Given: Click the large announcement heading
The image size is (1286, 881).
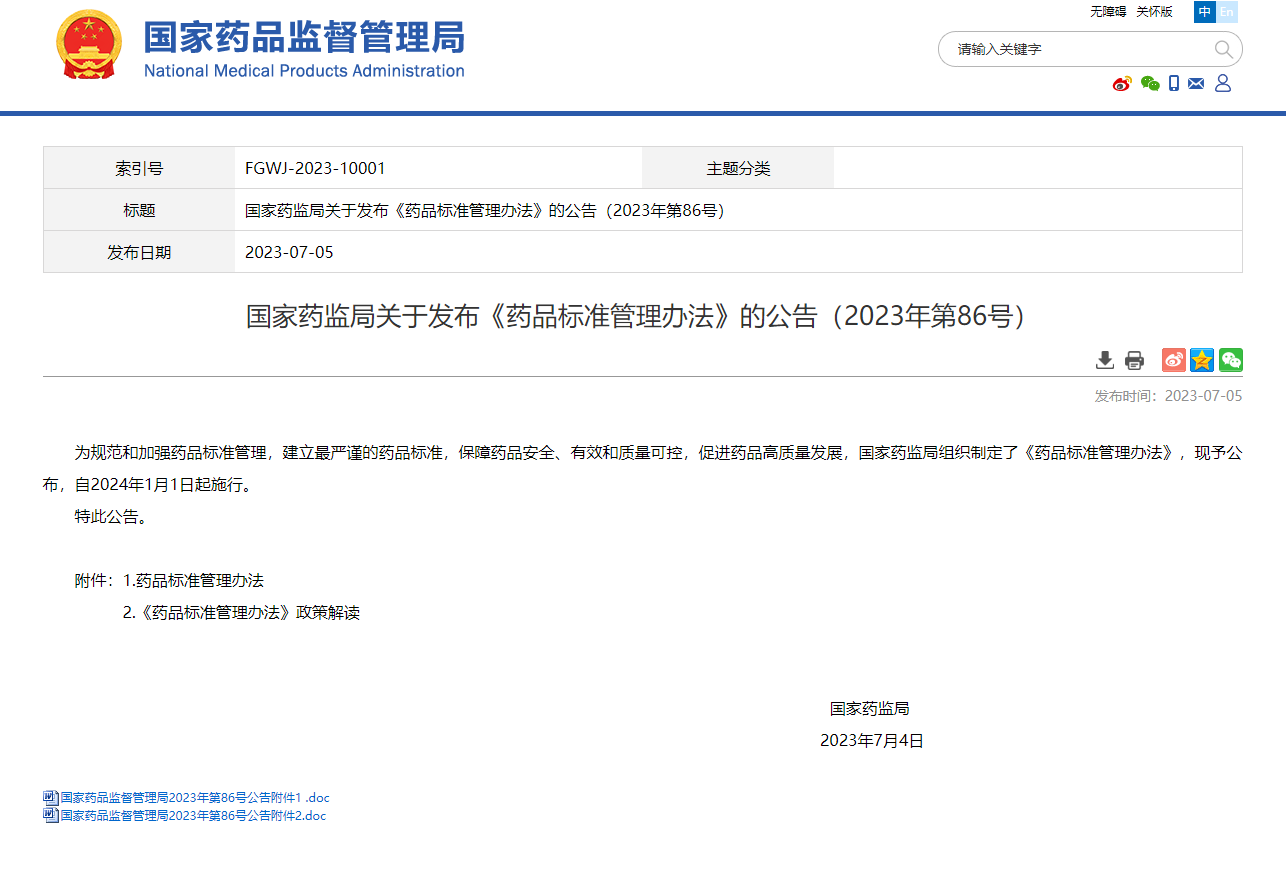Looking at the screenshot, I should pyautogui.click(x=642, y=316).
